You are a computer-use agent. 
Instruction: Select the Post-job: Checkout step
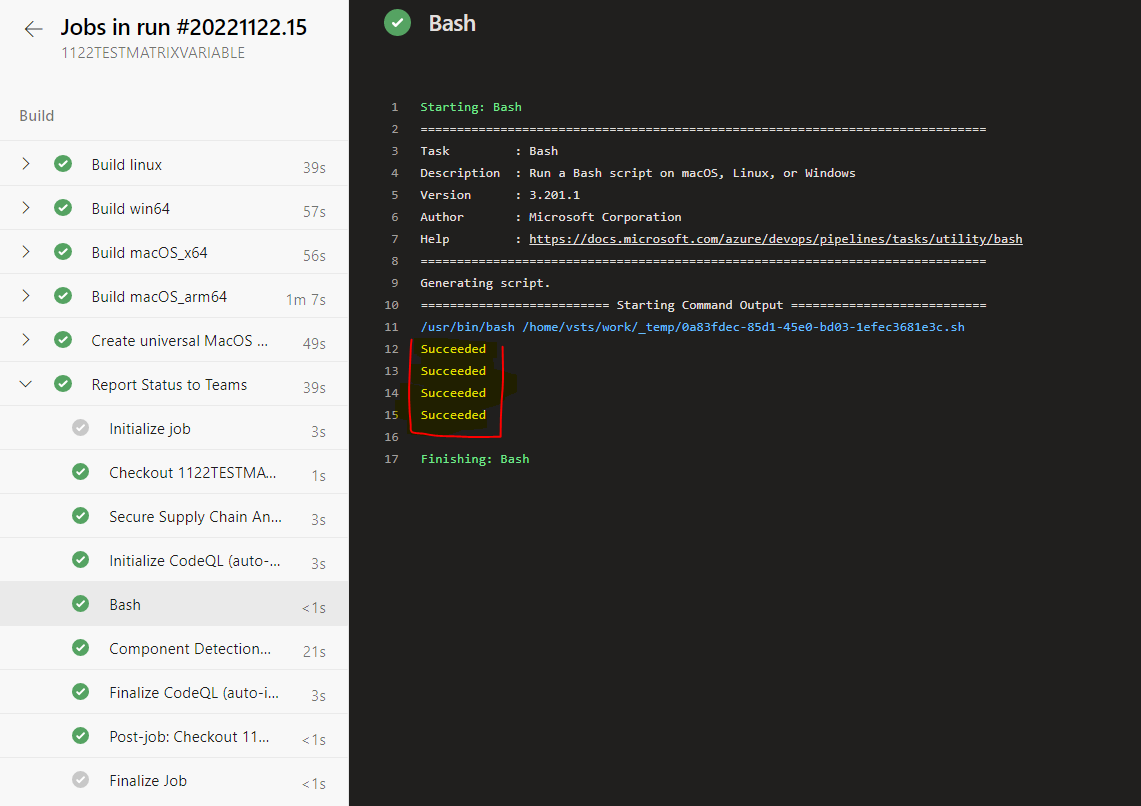coord(189,736)
